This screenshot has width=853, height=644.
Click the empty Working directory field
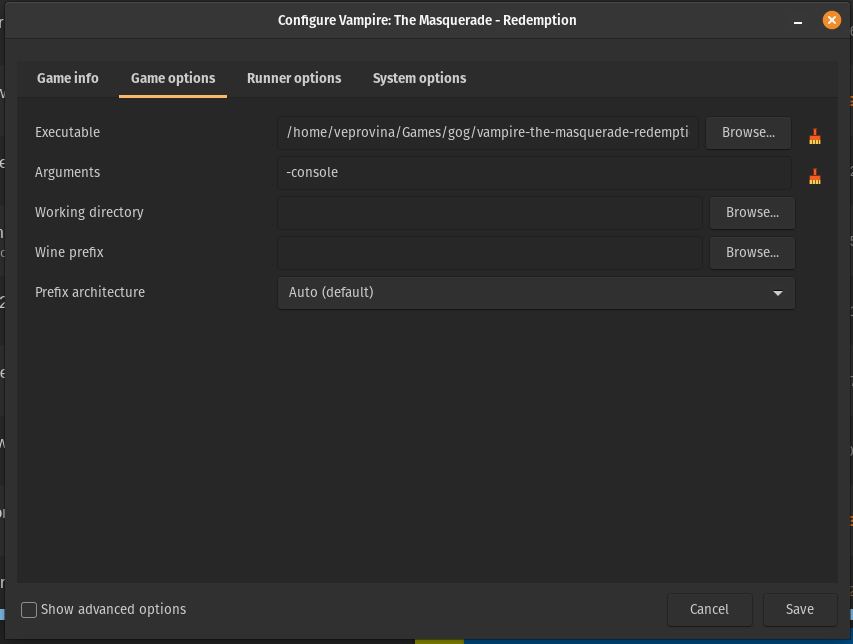point(490,212)
